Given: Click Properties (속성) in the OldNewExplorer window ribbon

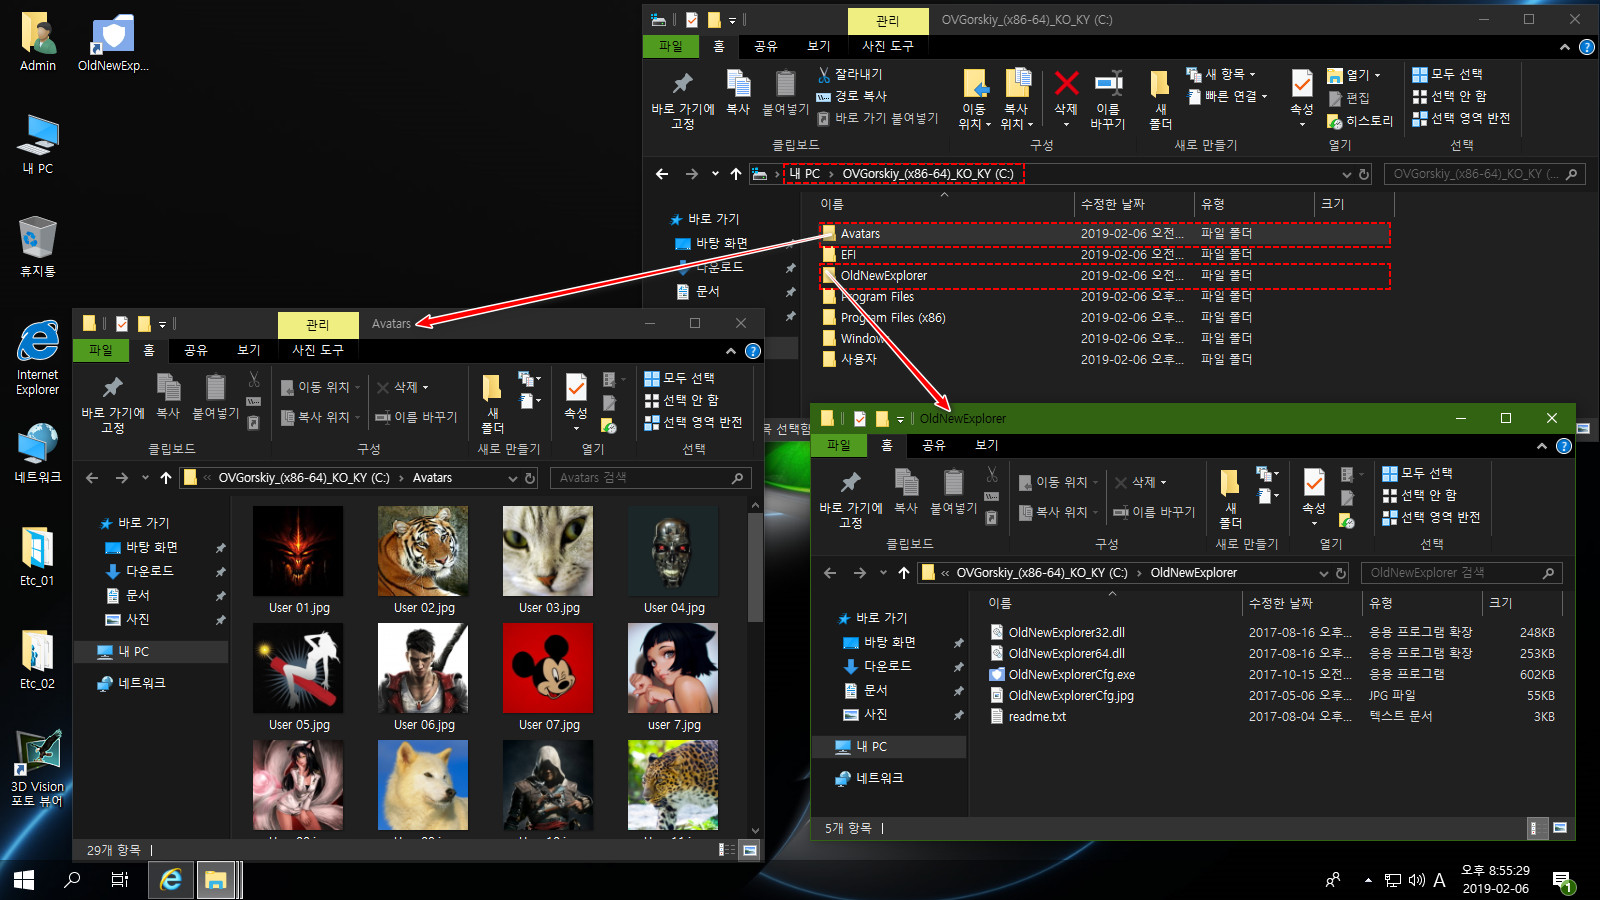Looking at the screenshot, I should point(1314,496).
